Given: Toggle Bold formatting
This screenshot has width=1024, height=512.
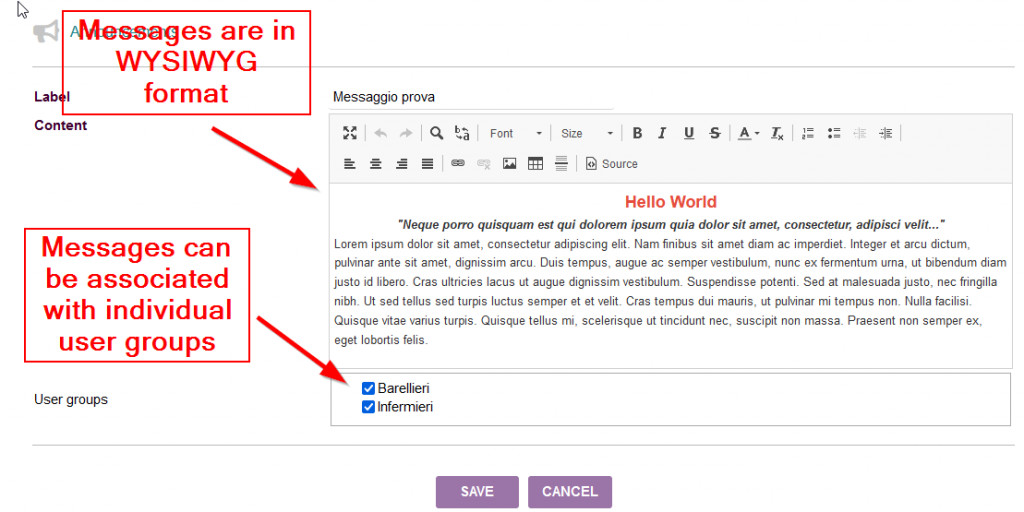Looking at the screenshot, I should coord(636,133).
